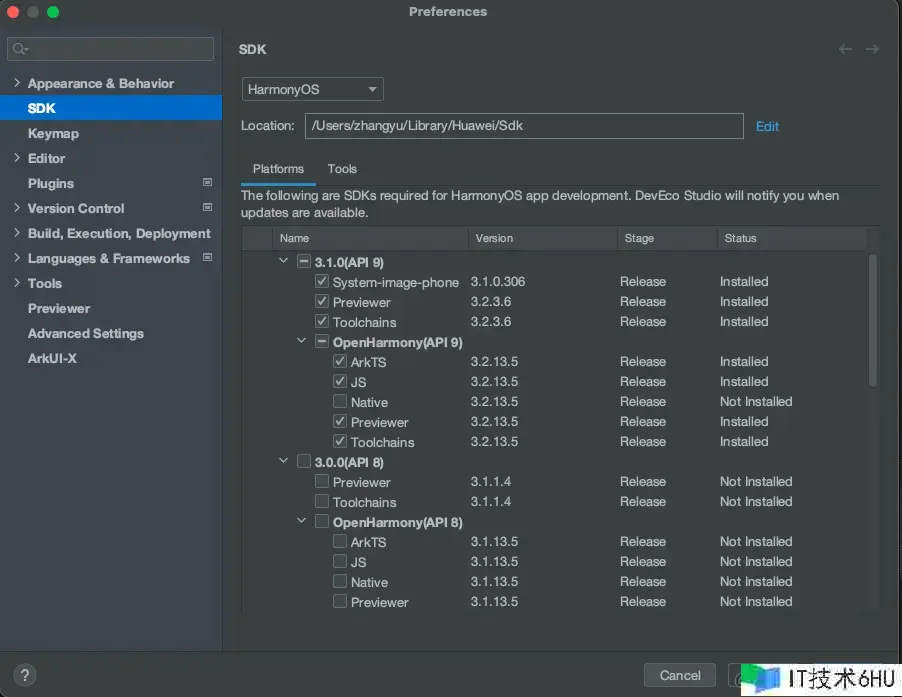Click Not Installed status of Native 3.2.13.5
Viewport: 902px width, 697px height.
756,401
